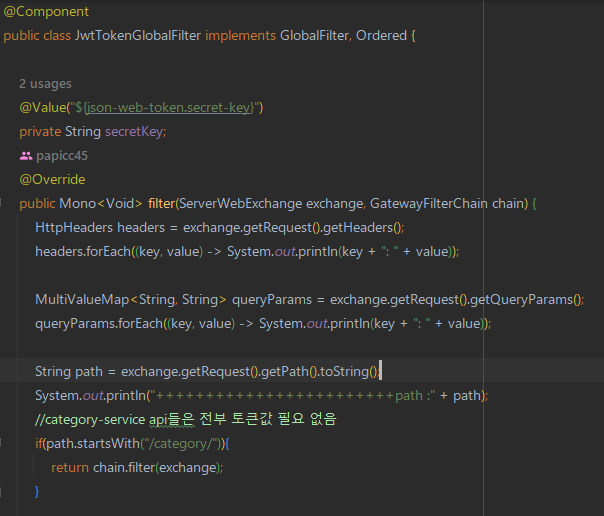Click headers.forEach call
This screenshot has height=516, width=604.
pyautogui.click(x=83, y=251)
